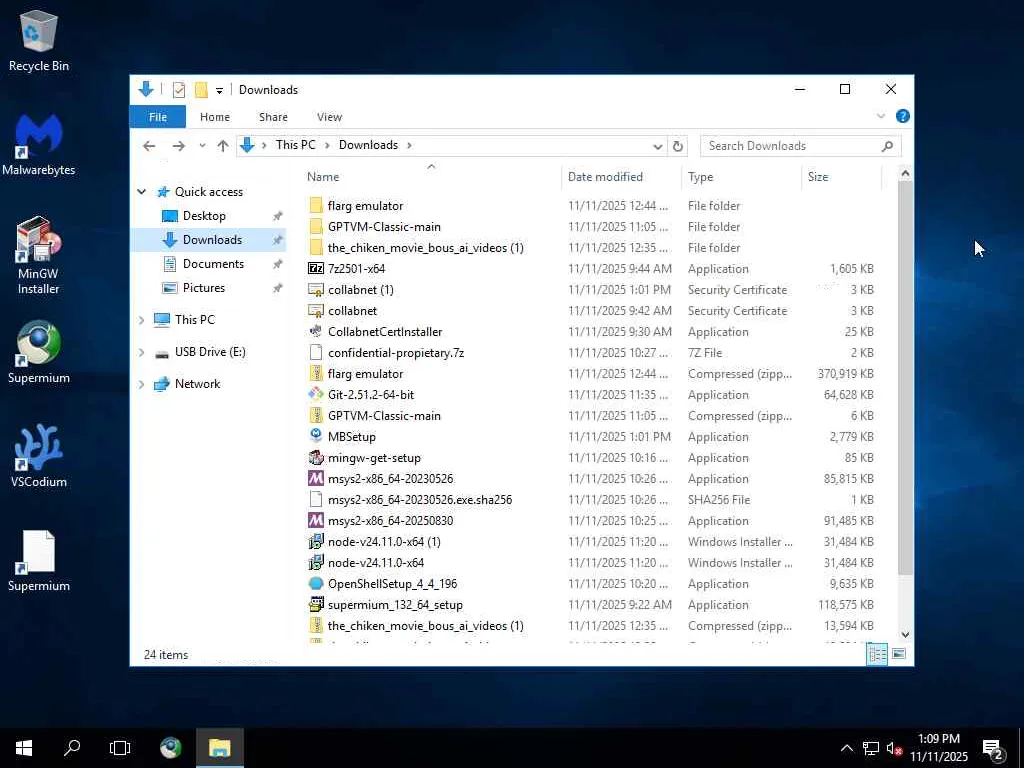The height and width of the screenshot is (768, 1024).
Task: Select Pictures in Quick access
Action: [x=204, y=288]
